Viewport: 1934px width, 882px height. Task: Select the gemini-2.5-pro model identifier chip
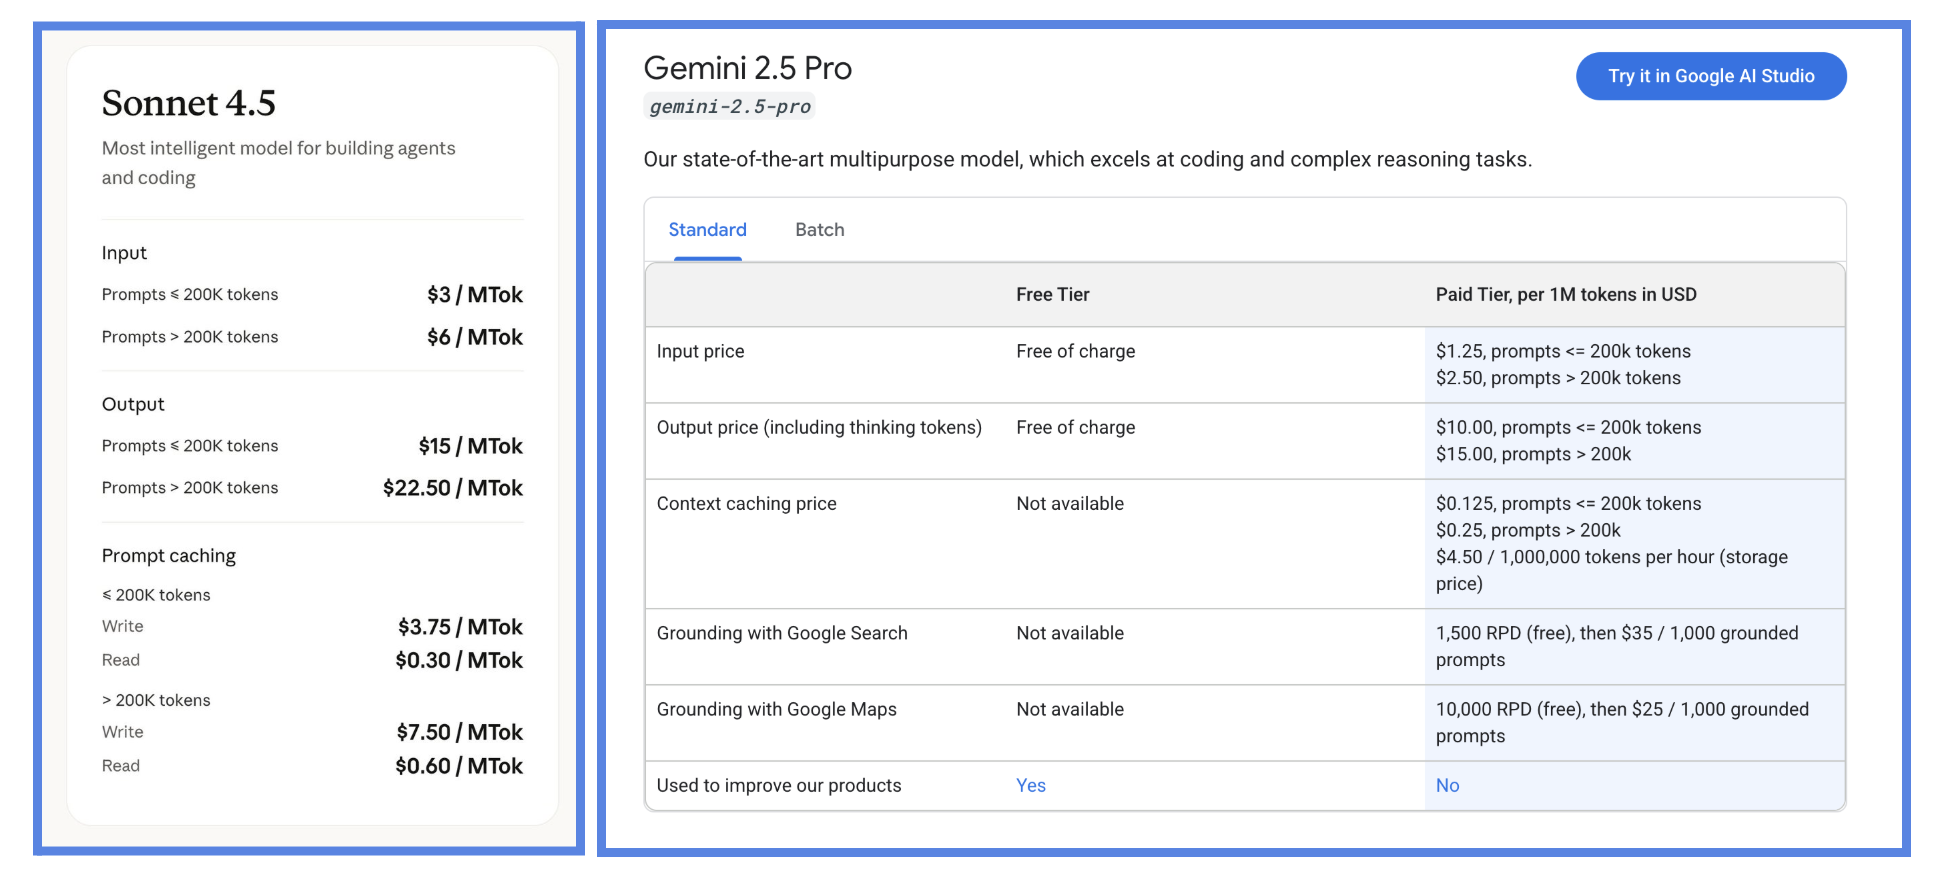[x=729, y=106]
